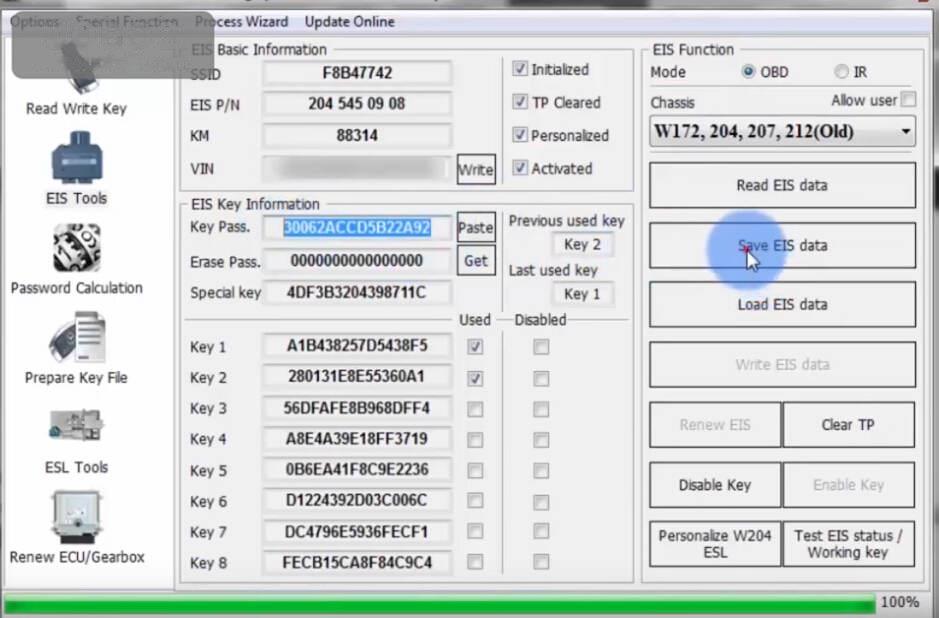
Task: Click the Key 6 value field
Action: point(357,500)
